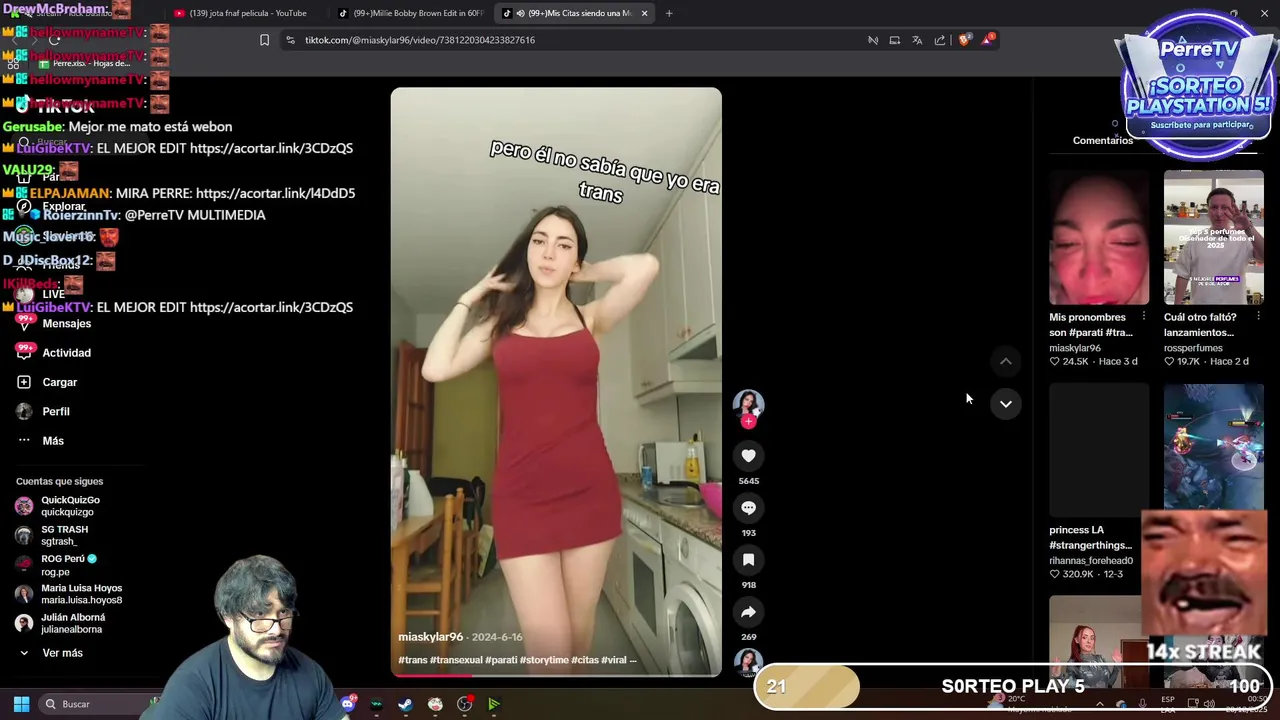Open Steam from the taskbar
The image size is (1280, 720).
coord(405,704)
